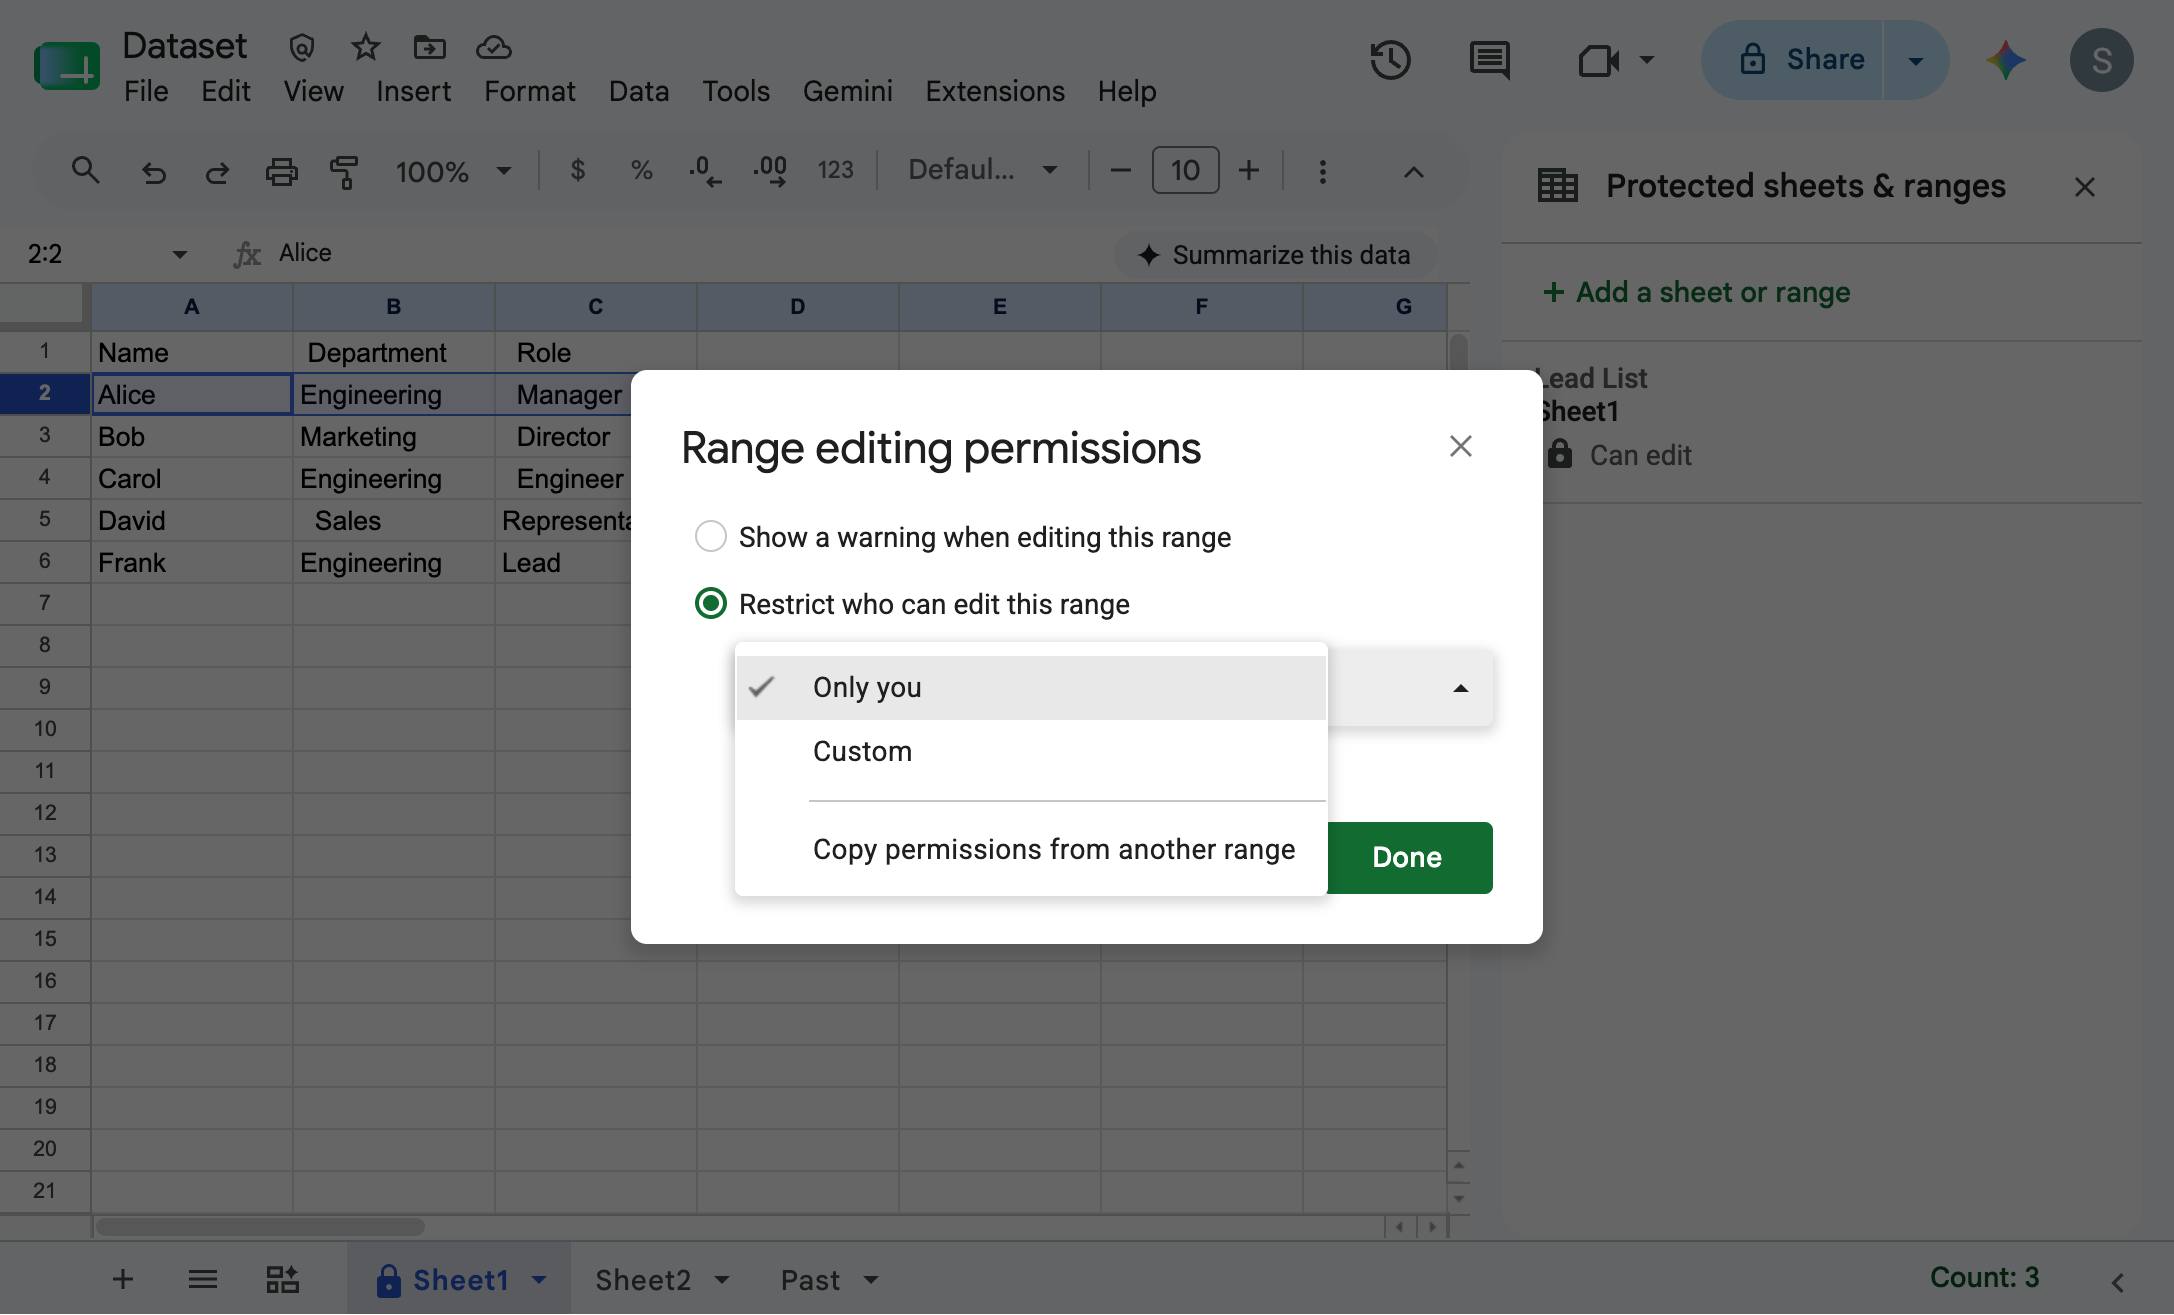Format as currency dollar sign
Image resolution: width=2174 pixels, height=1315 pixels.
[x=577, y=171]
